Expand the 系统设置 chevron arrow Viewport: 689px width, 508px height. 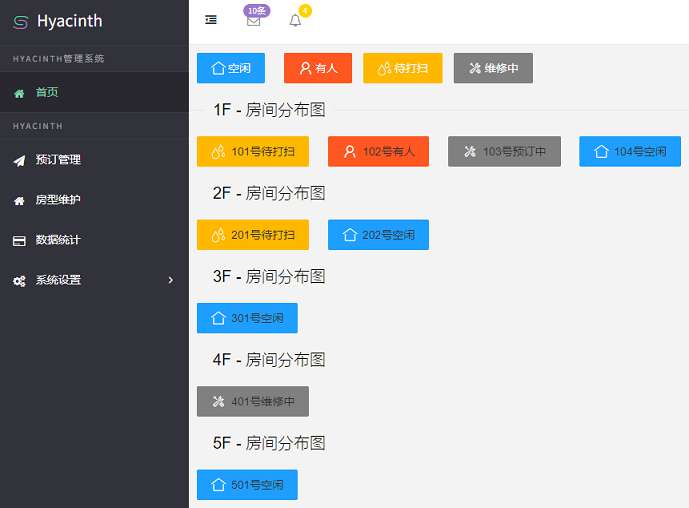click(171, 280)
